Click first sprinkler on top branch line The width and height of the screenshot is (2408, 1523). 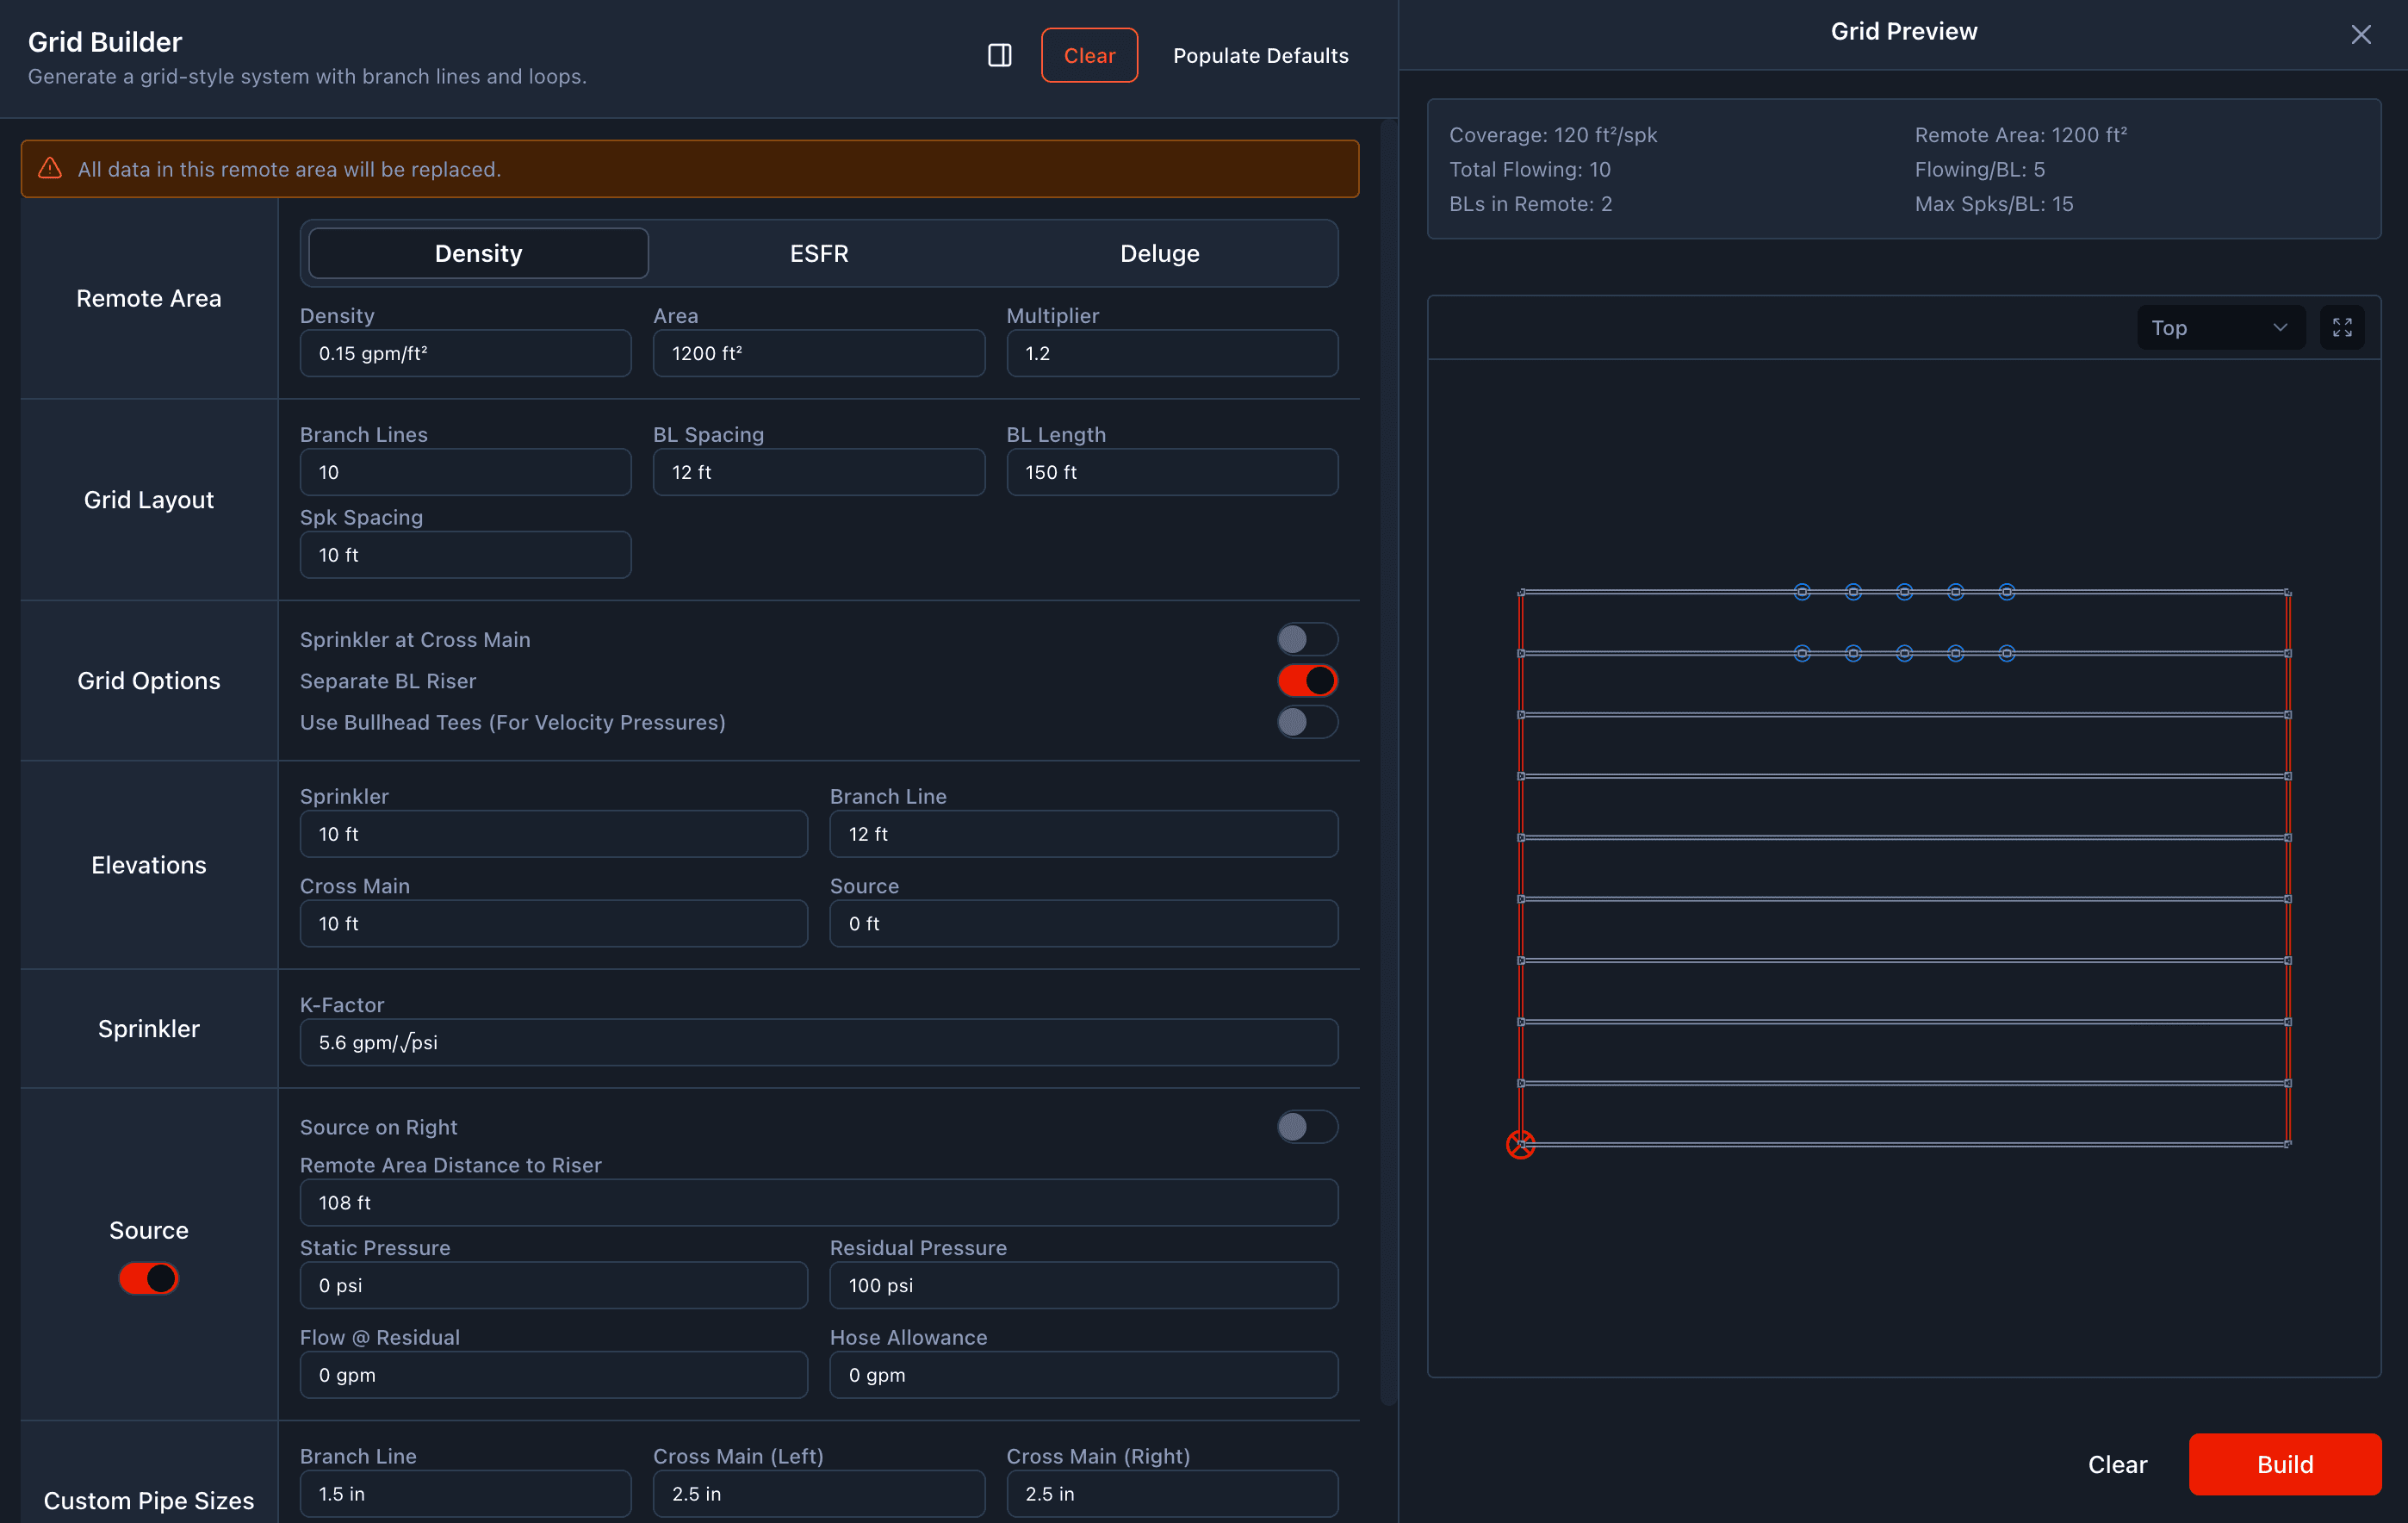point(1801,592)
